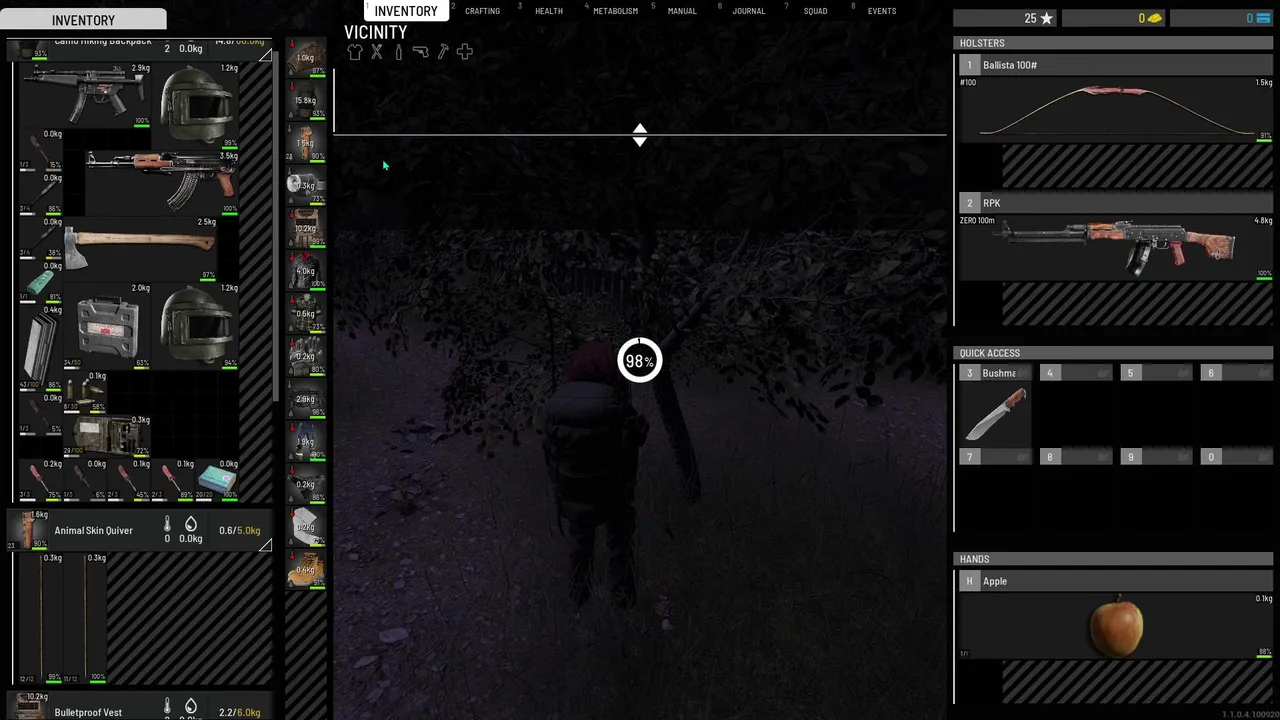Select the second arrow bundle in quiver
Image resolution: width=1280 pixels, height=720 pixels.
click(x=85, y=618)
